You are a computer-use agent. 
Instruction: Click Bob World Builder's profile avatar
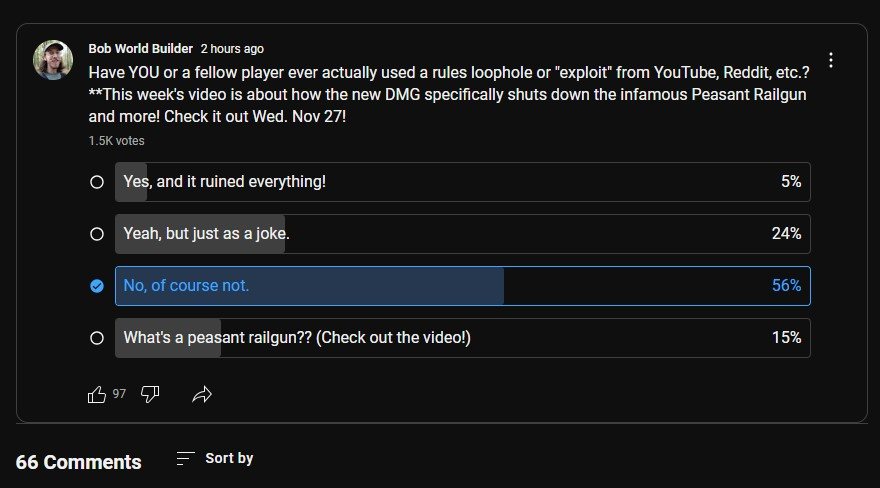click(53, 60)
